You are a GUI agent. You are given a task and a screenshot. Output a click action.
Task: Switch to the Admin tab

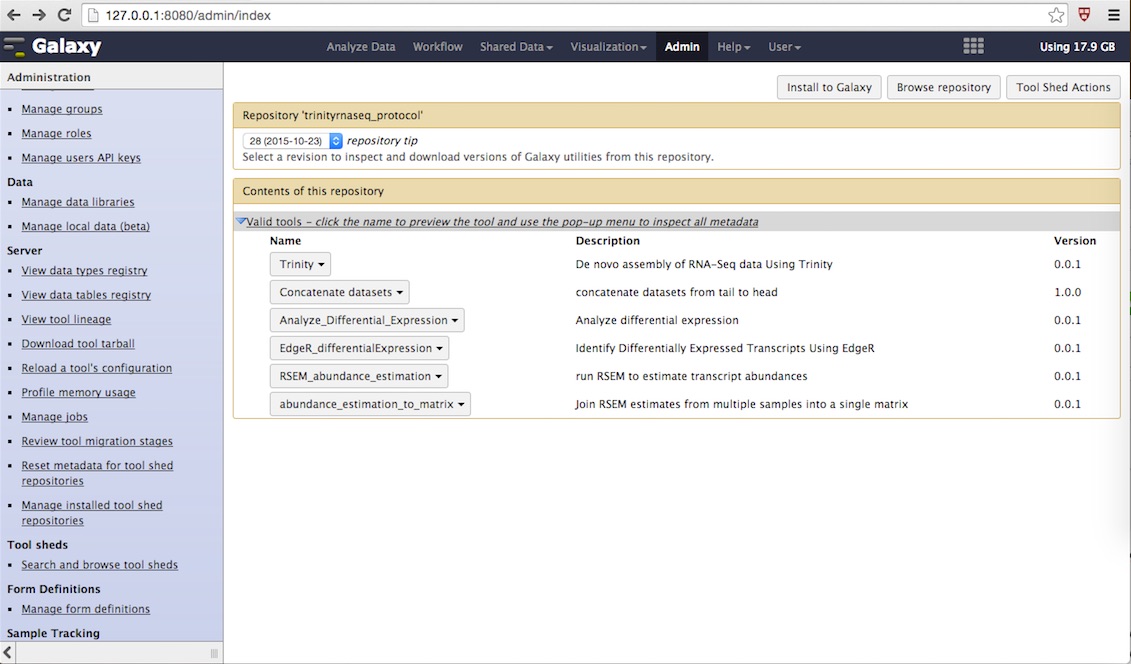[x=681, y=46]
